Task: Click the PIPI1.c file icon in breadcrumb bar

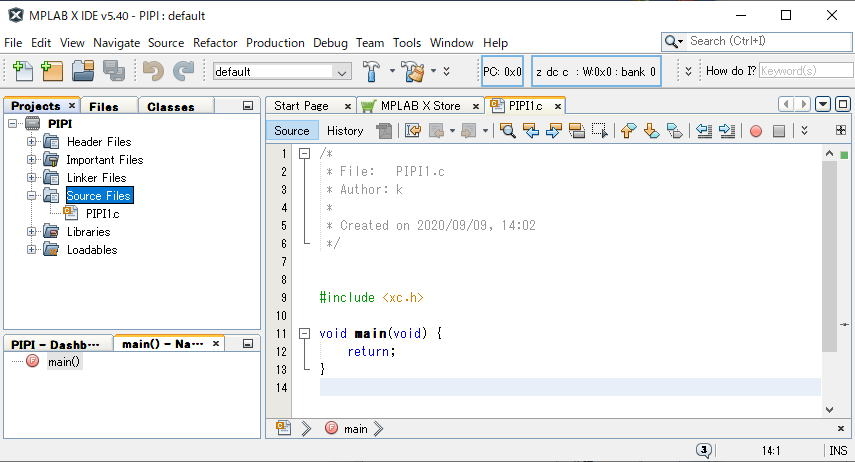Action: 283,428
